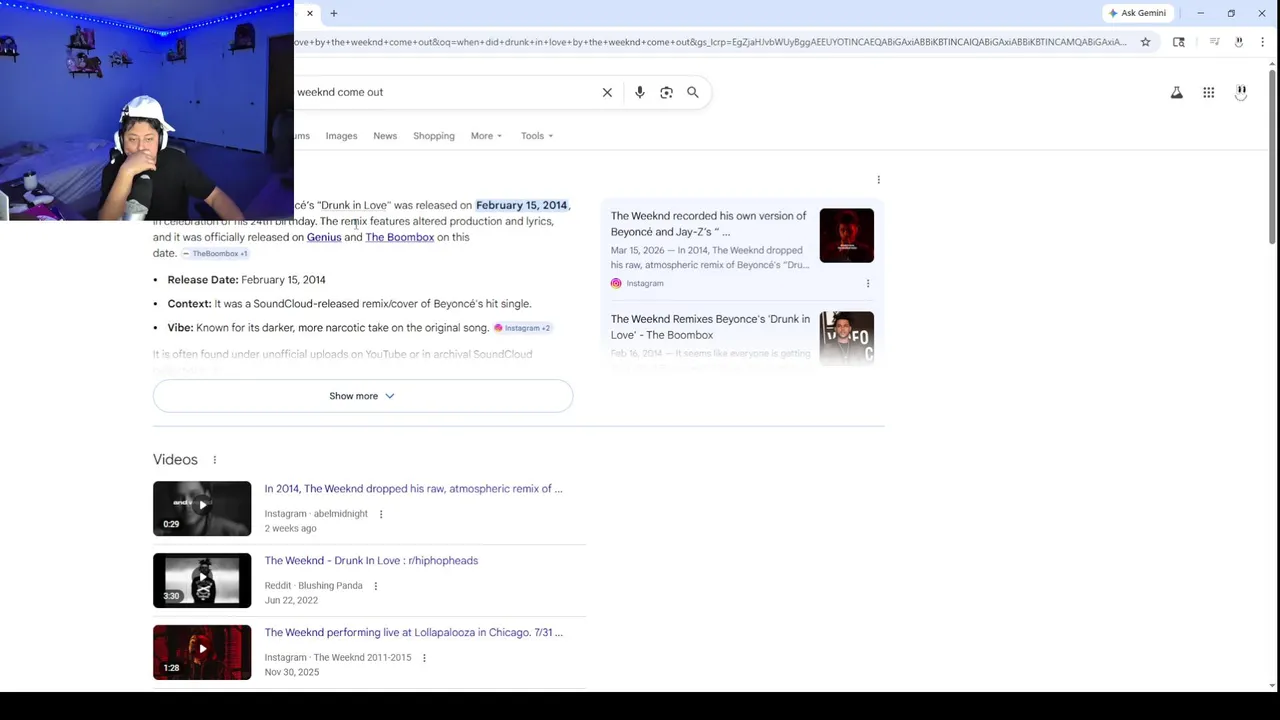Click the 'Release Date:' bullet text

(x=203, y=280)
